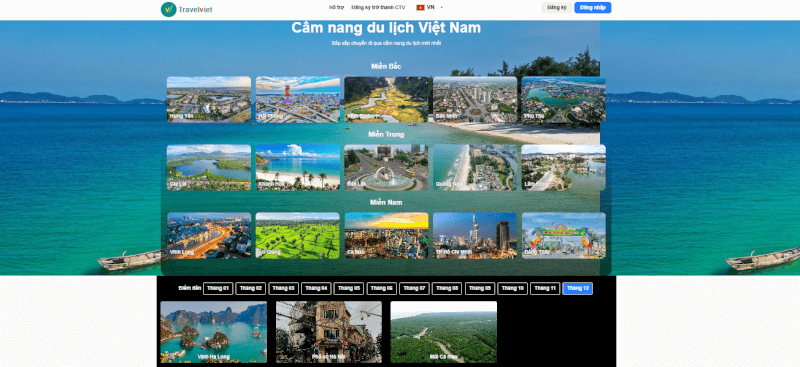Select the Tháng 03 month tab
Viewport: 800px width, 367px height.
click(x=284, y=288)
